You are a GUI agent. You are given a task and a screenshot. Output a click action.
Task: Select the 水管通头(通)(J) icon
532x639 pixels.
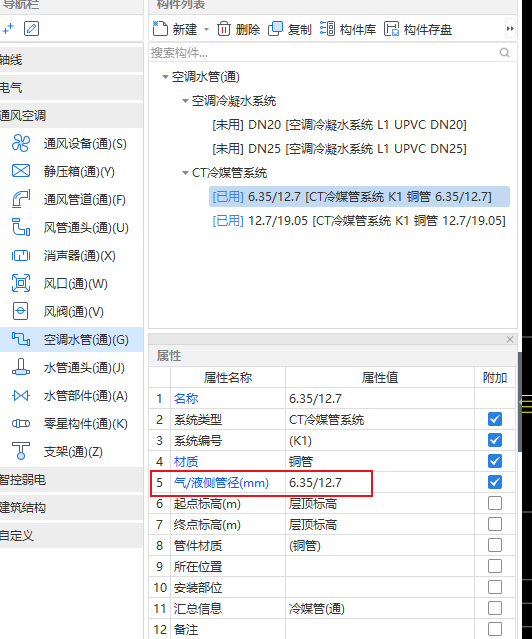click(21, 367)
